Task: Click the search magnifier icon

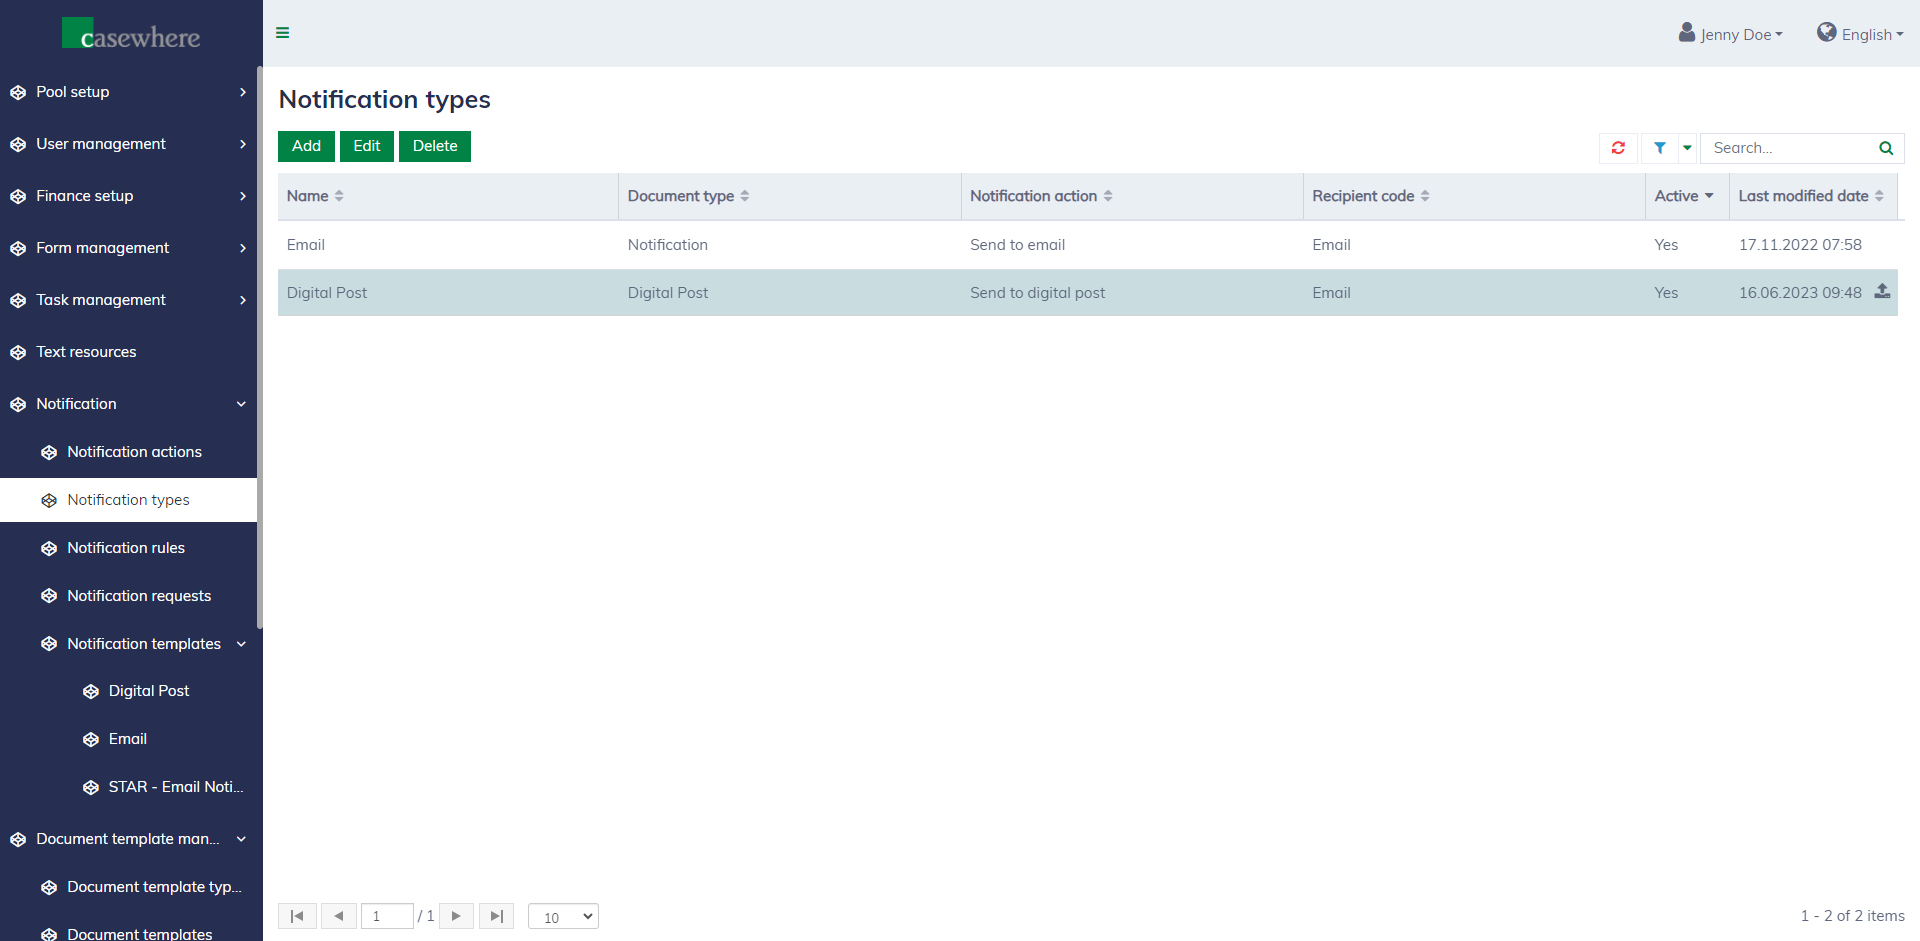Action: click(x=1886, y=148)
